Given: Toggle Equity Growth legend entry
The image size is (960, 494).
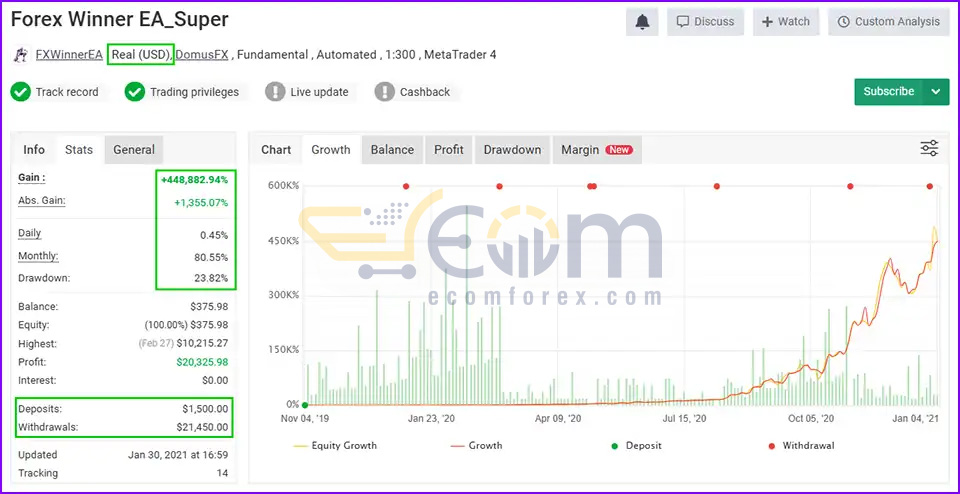Looking at the screenshot, I should tap(335, 446).
